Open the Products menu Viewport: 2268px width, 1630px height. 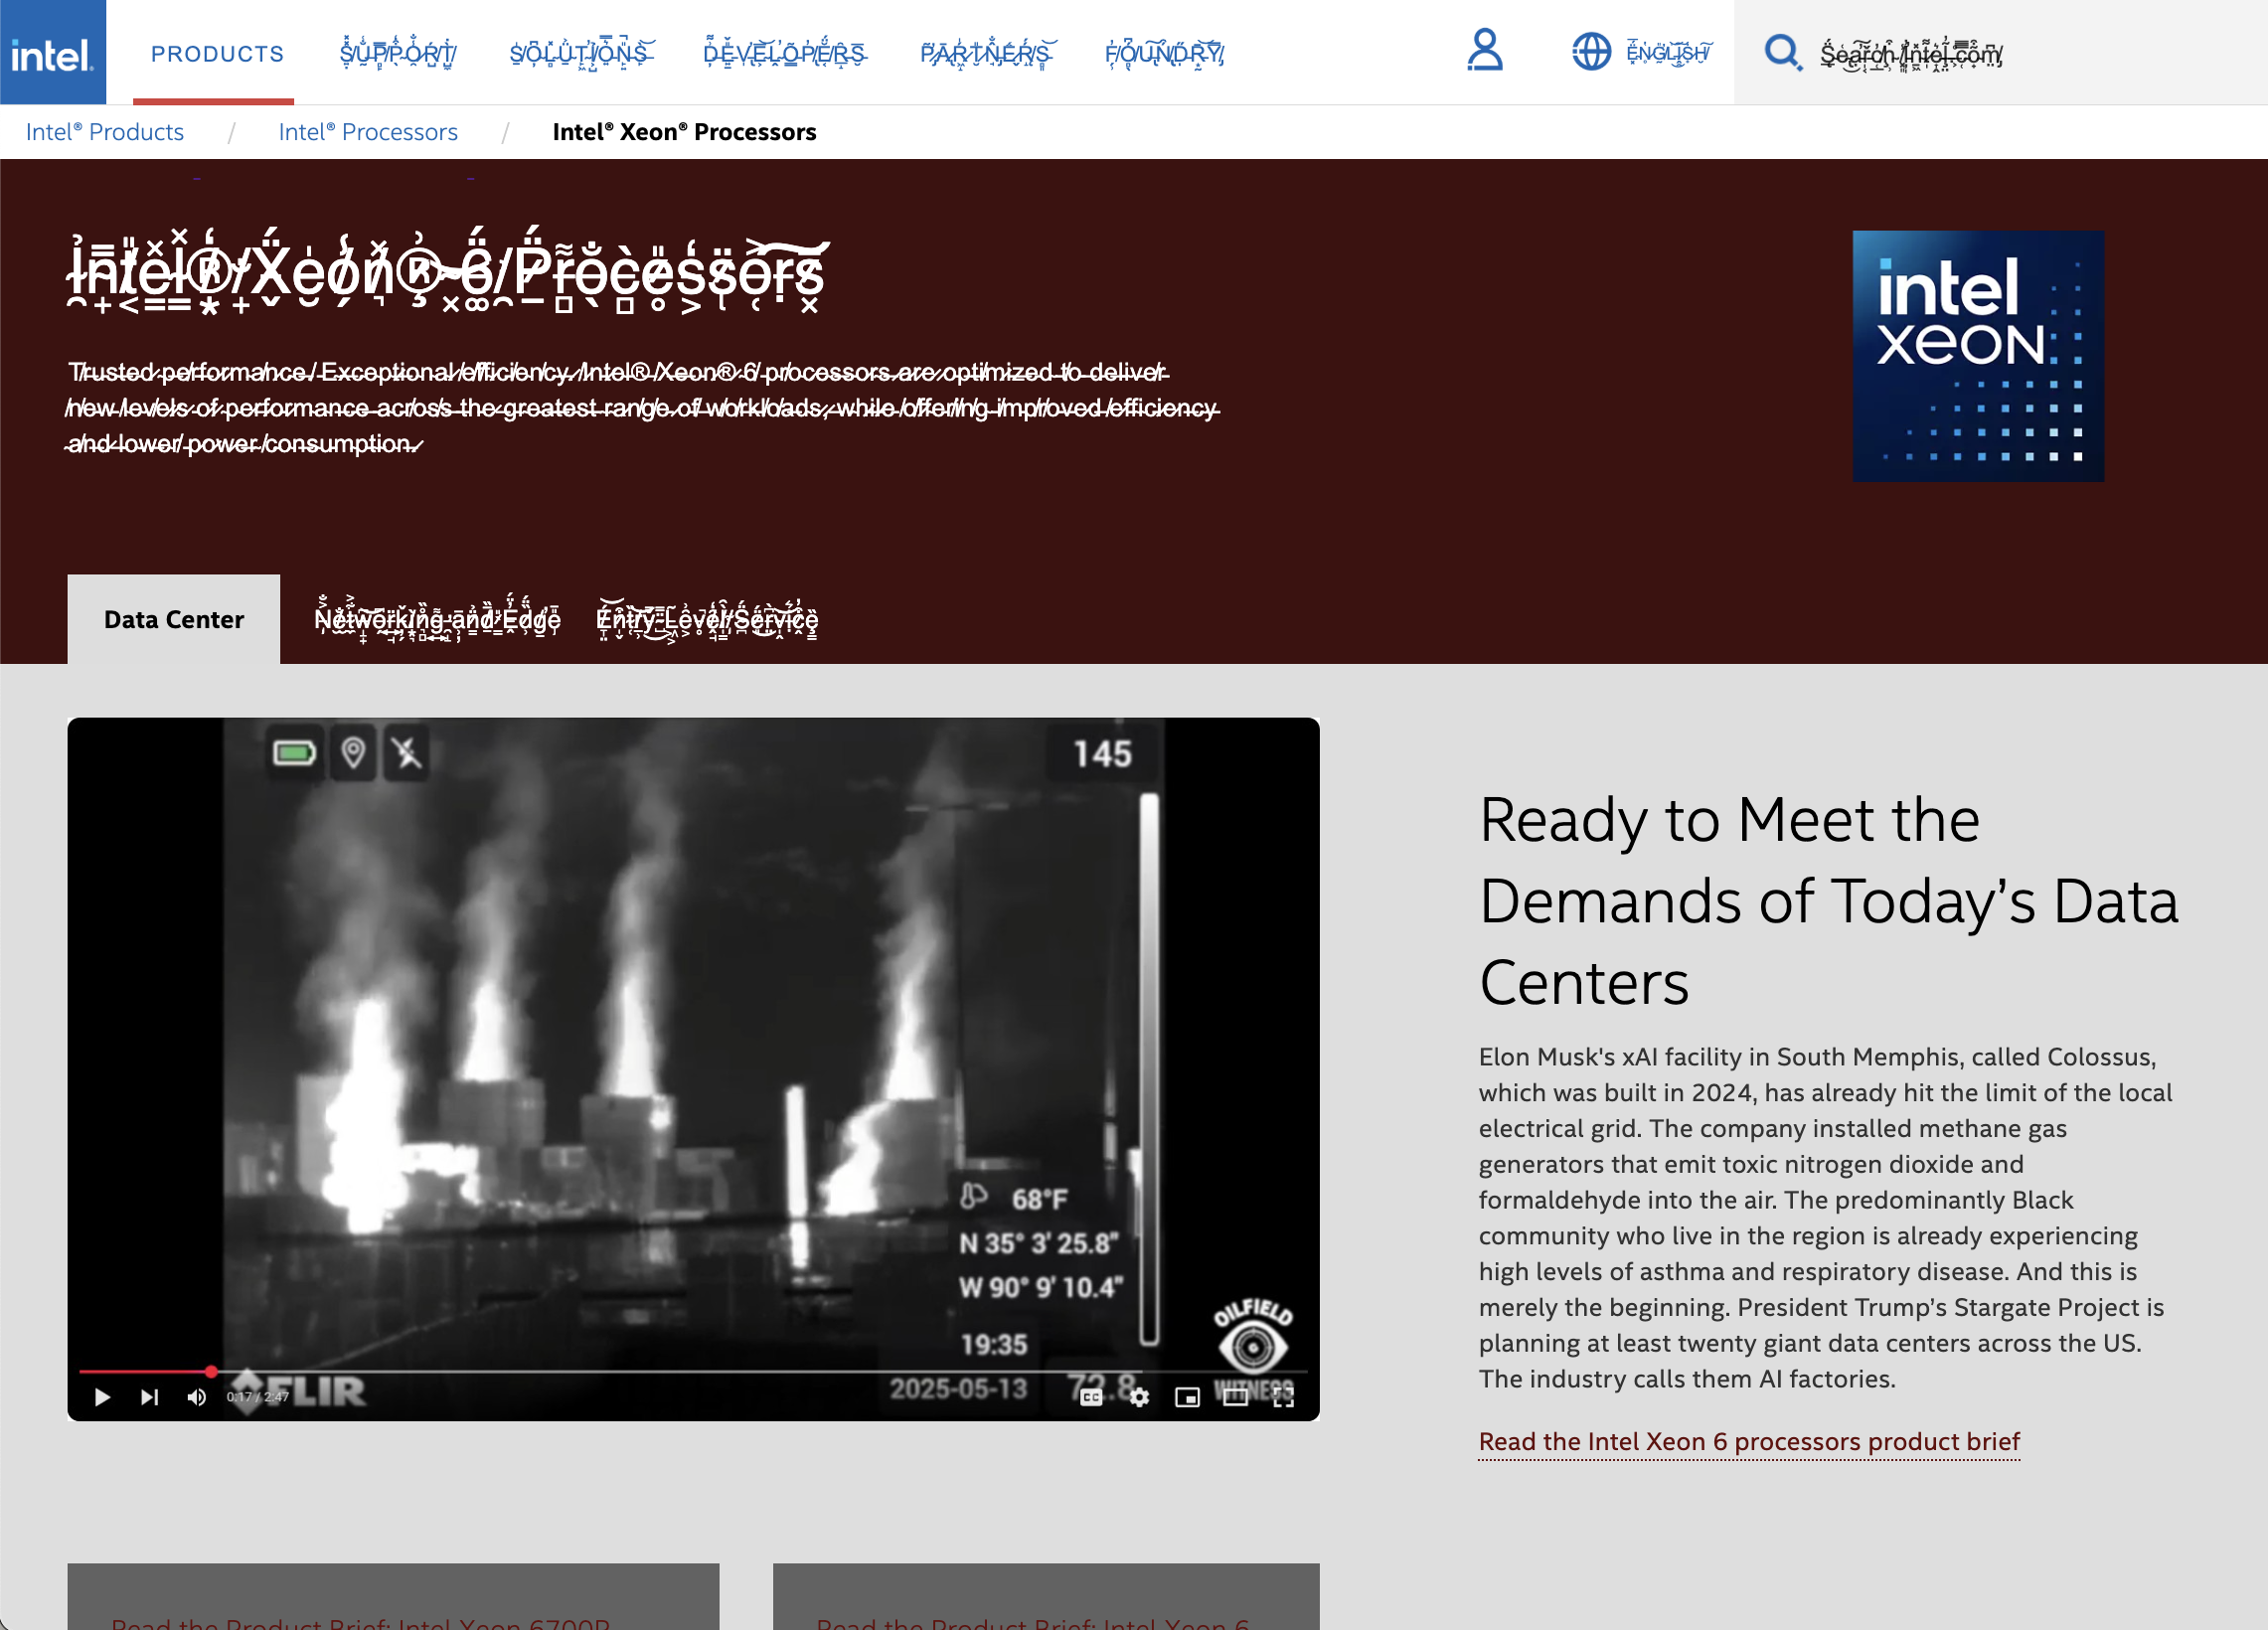(x=217, y=54)
